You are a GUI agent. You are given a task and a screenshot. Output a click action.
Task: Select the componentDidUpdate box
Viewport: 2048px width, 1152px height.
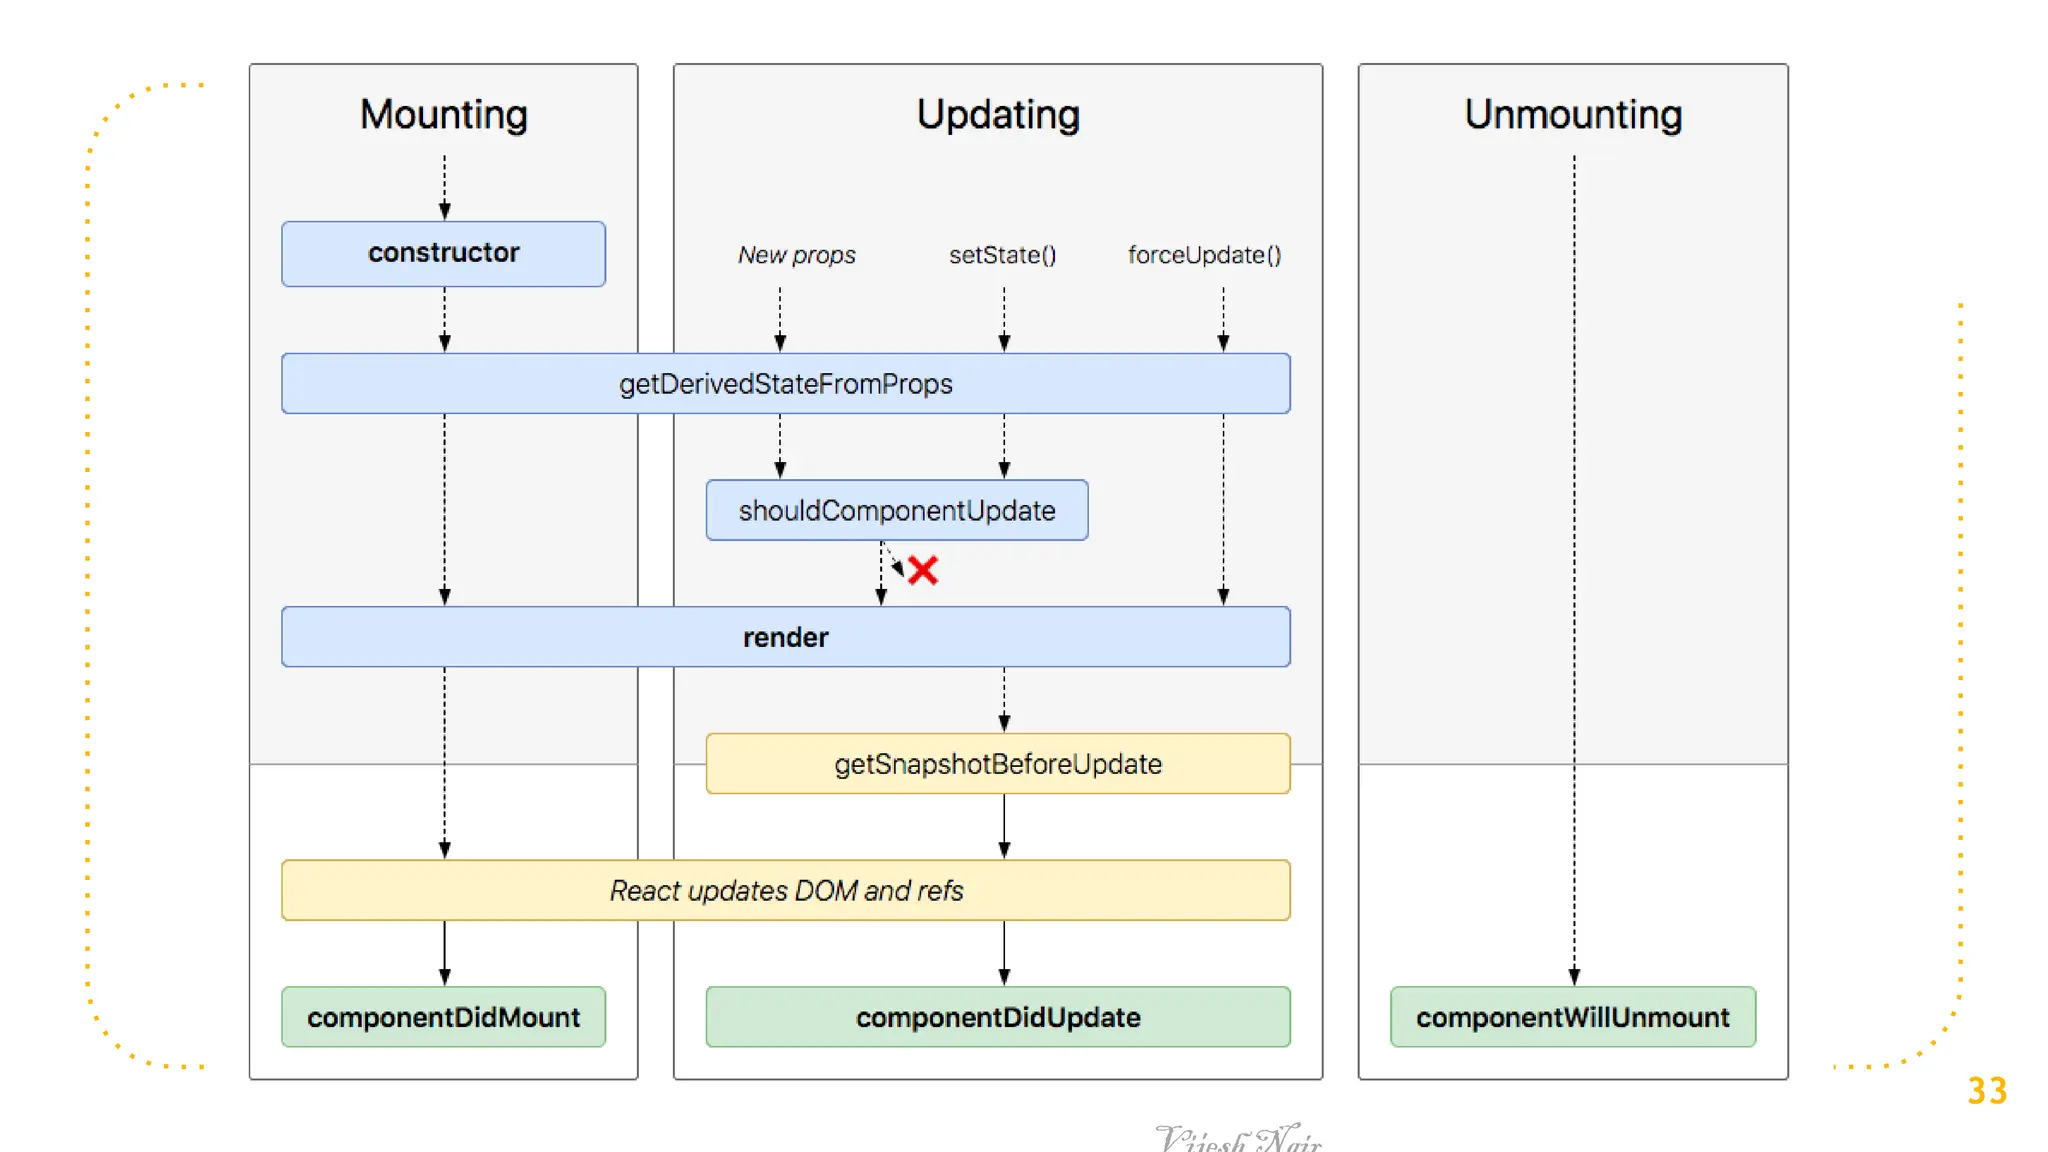[x=997, y=1017]
